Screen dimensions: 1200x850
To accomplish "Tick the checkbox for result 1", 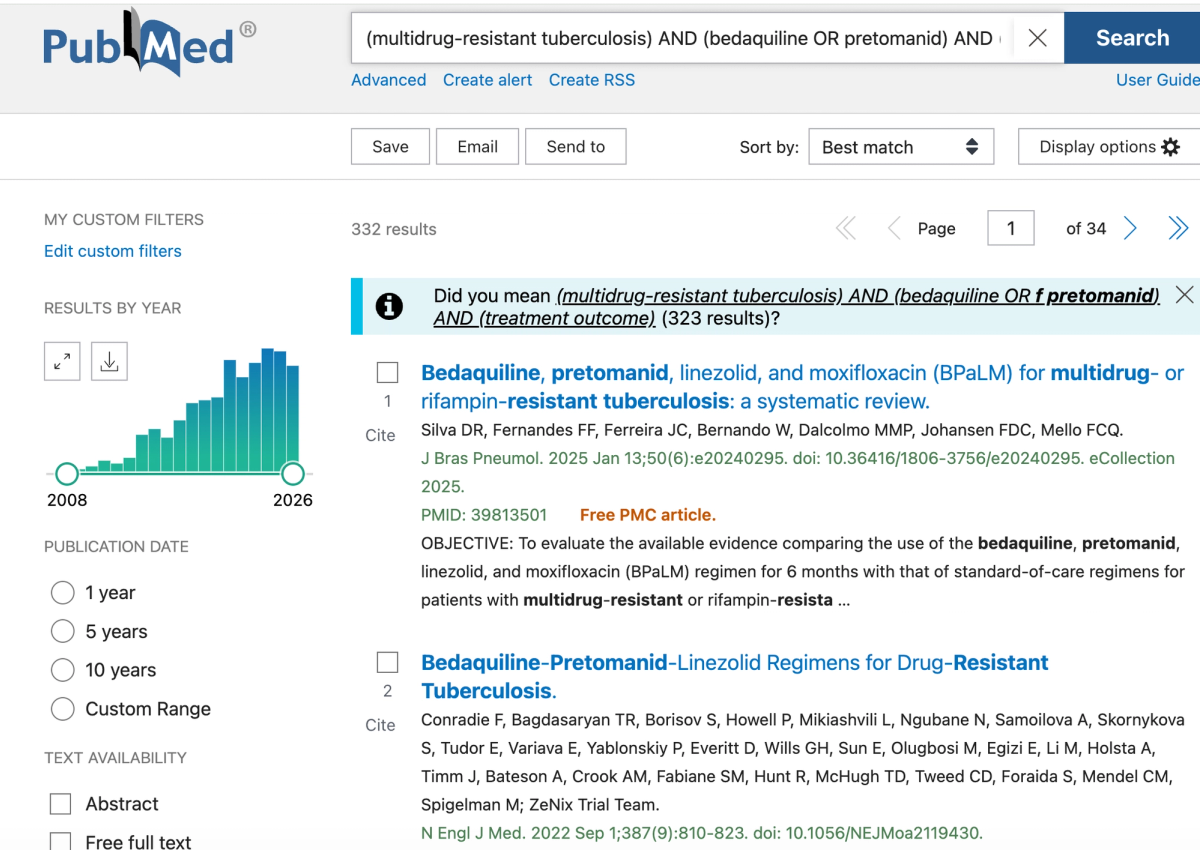I will coord(387,373).
